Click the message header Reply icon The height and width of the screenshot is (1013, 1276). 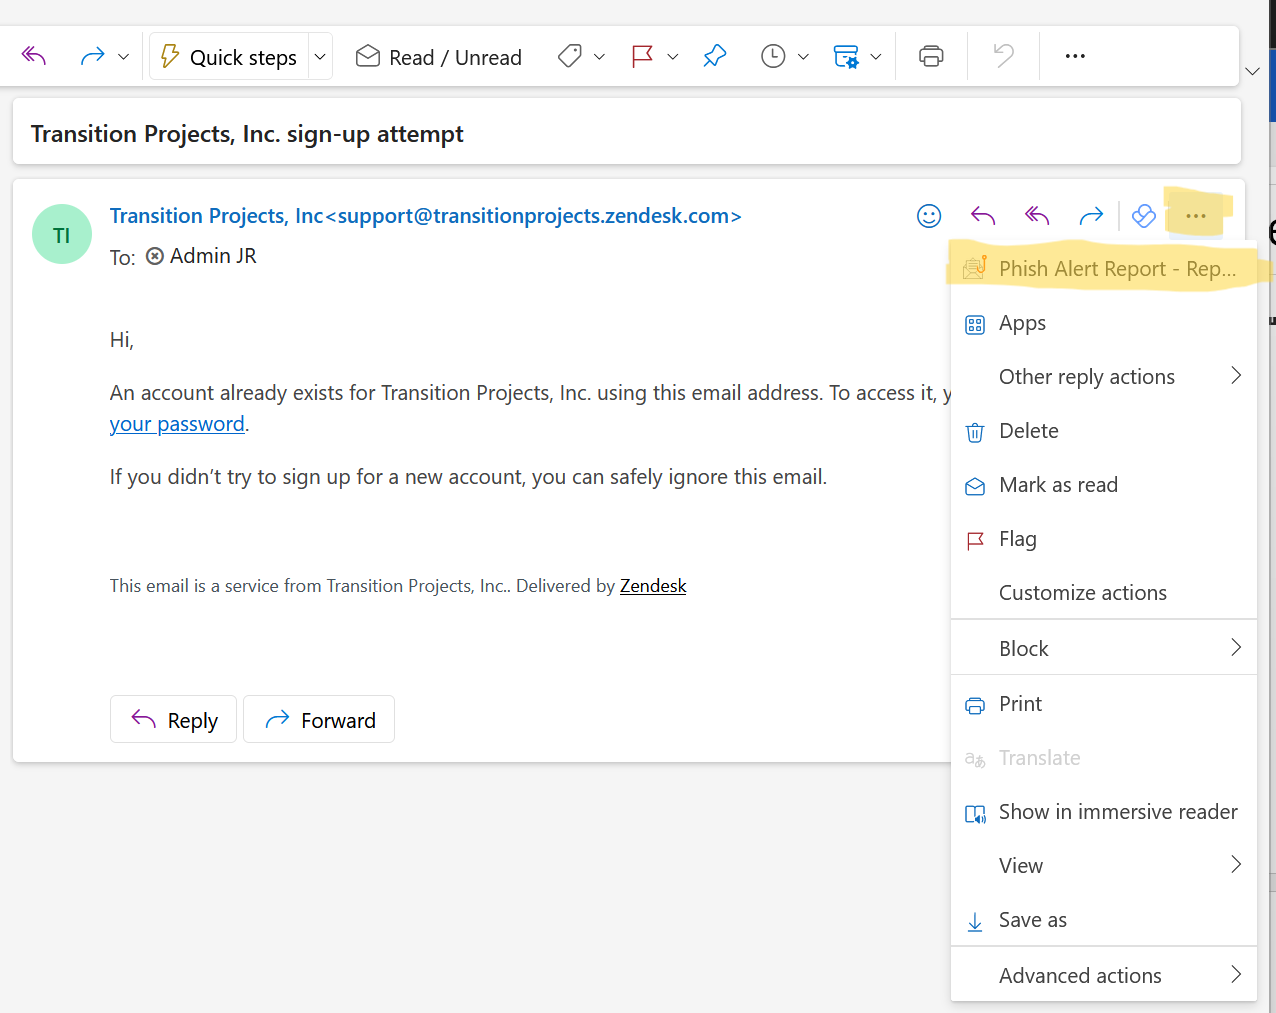(x=983, y=215)
